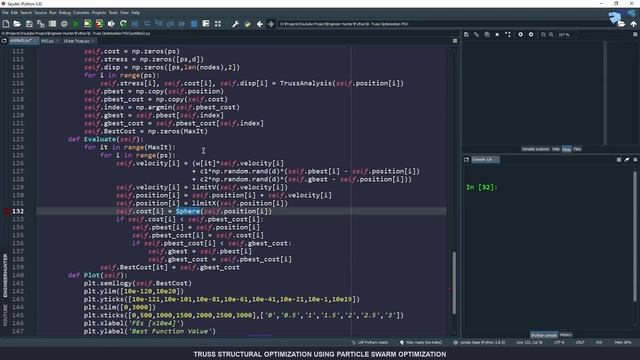Run cell and advance icon
This screenshot has height=360, width=640.
tap(99, 24)
